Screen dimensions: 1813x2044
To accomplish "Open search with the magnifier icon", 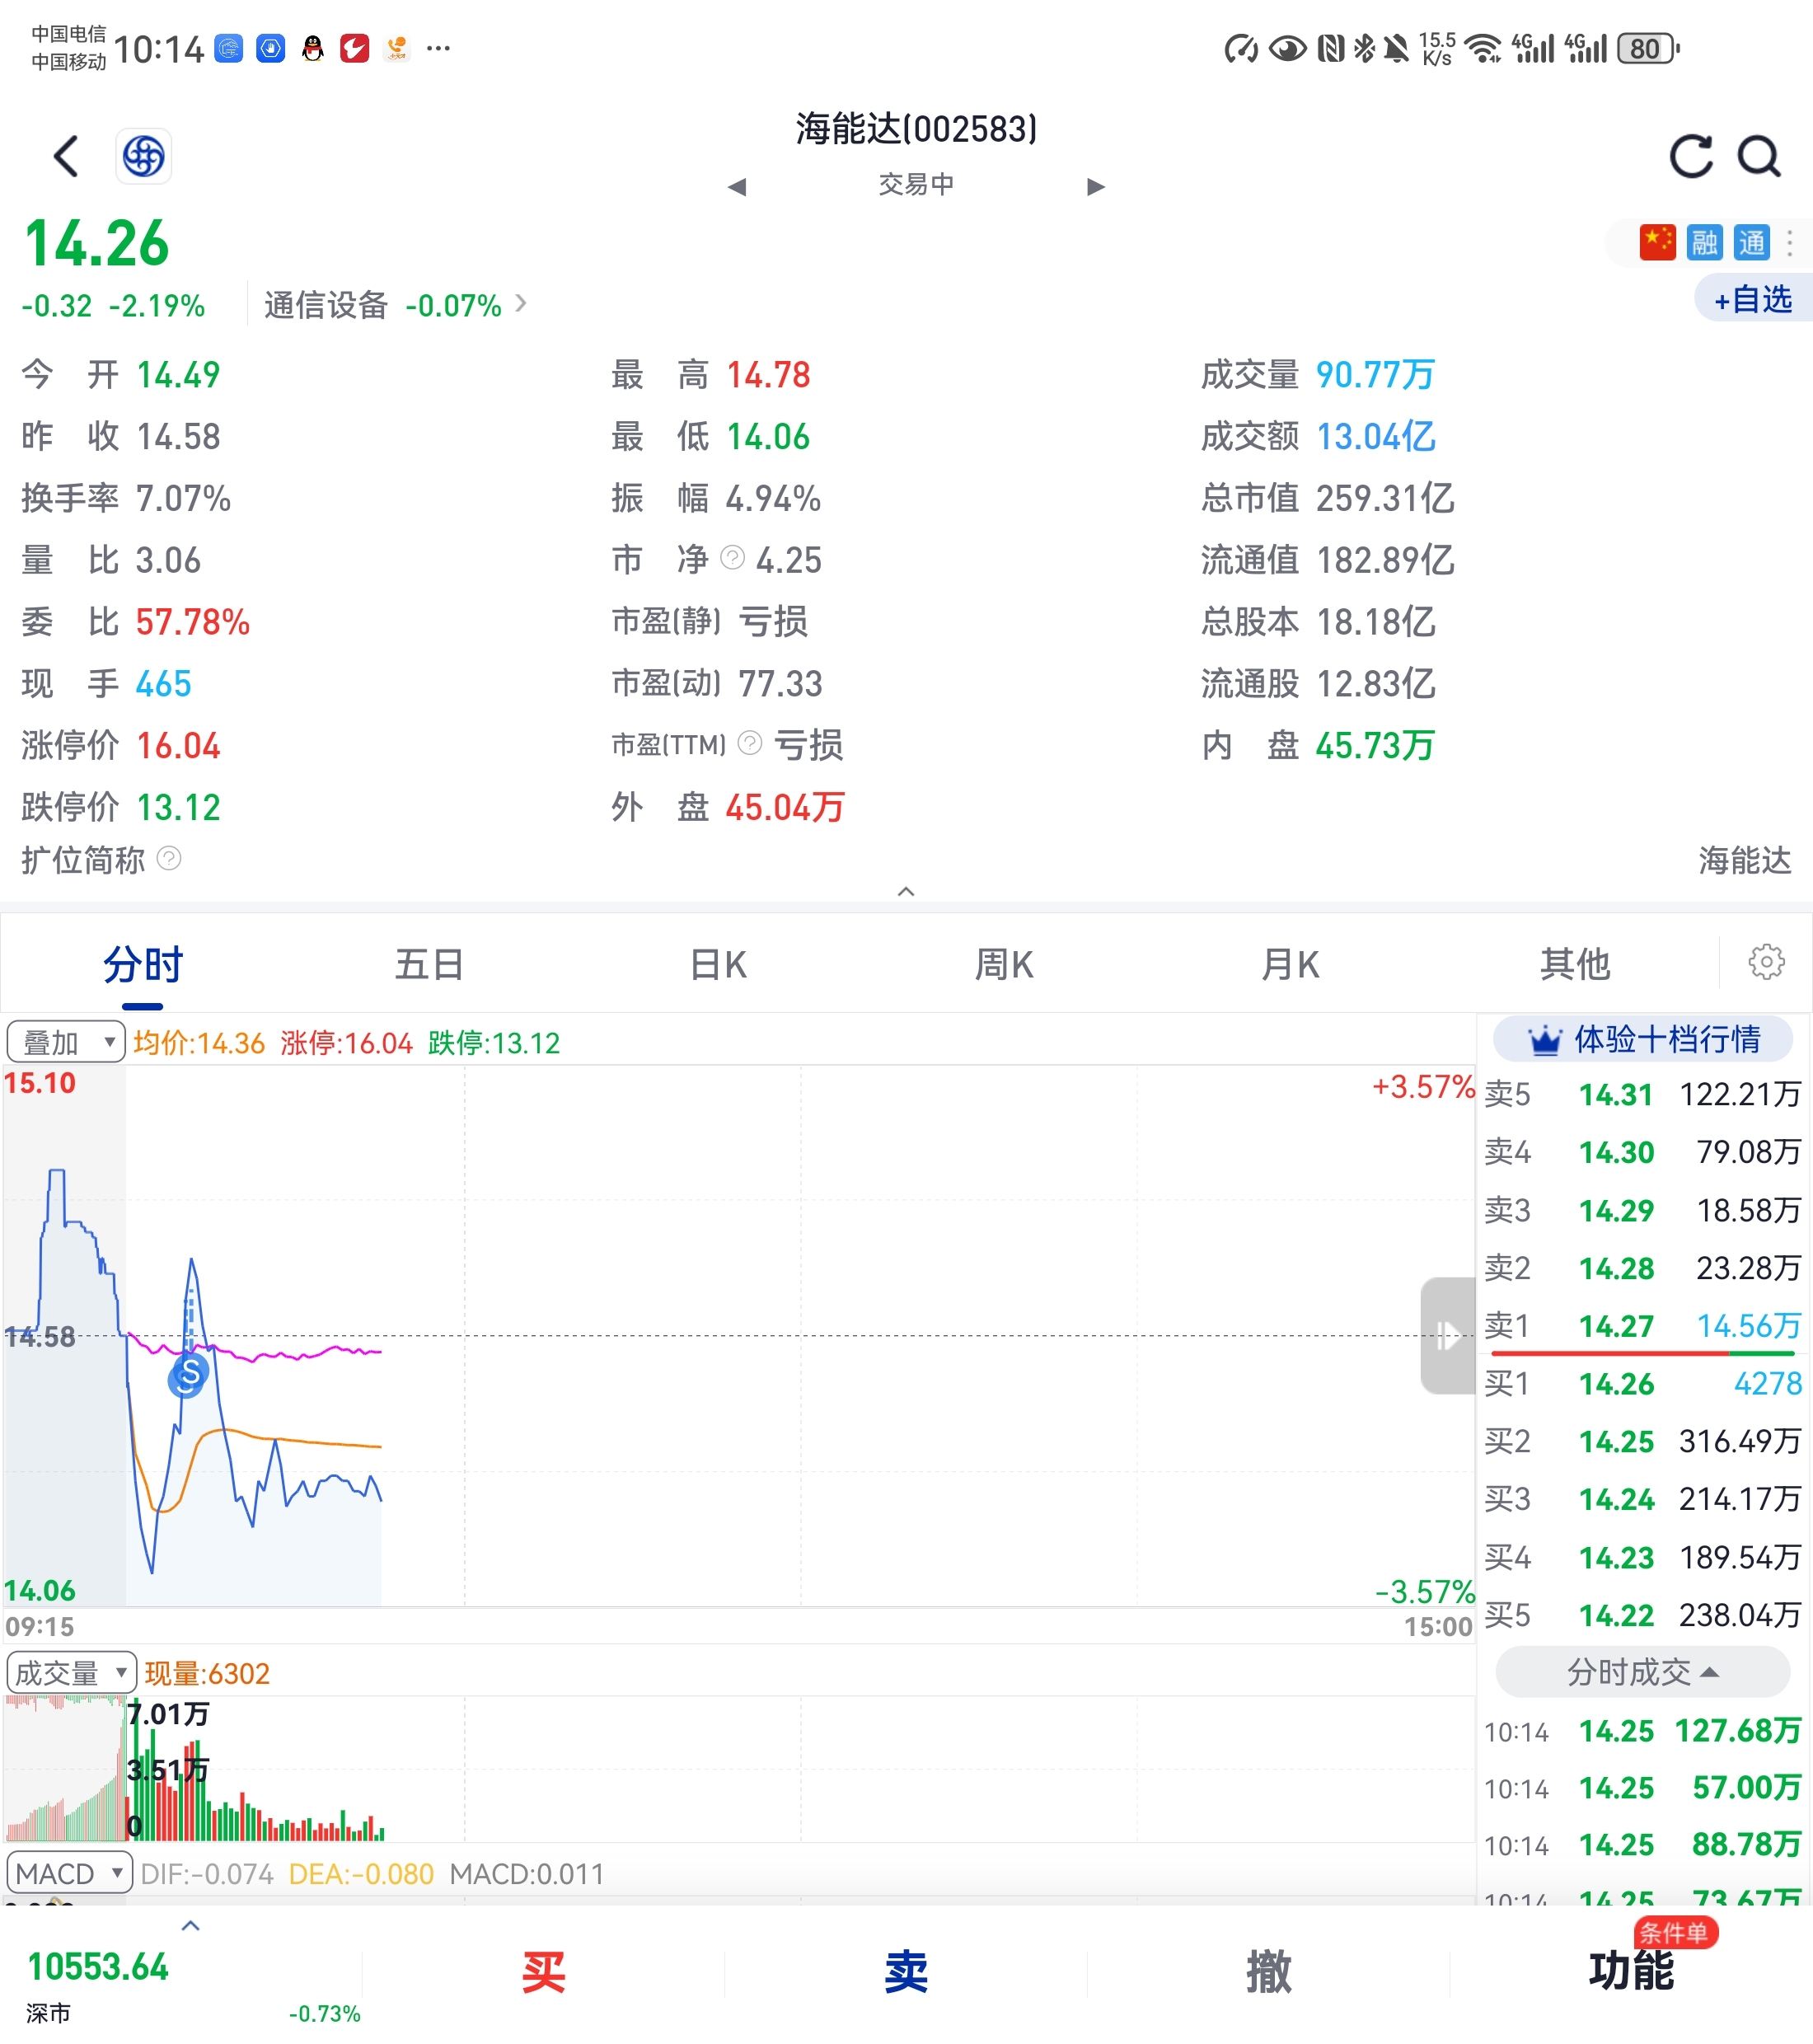I will (x=1759, y=156).
